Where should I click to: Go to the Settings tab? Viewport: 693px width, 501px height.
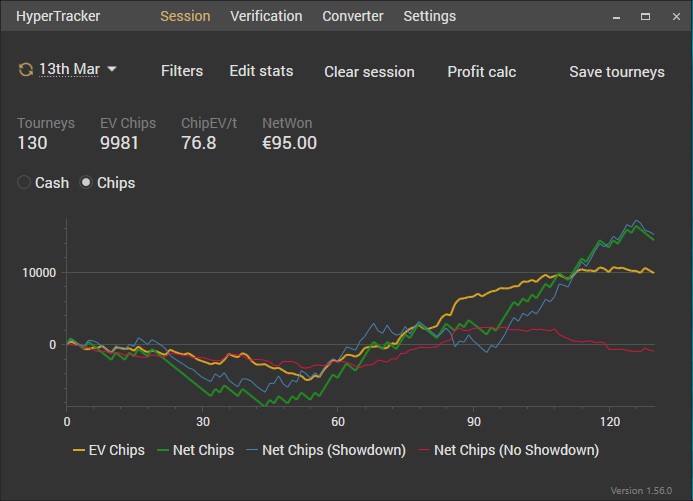coord(429,16)
